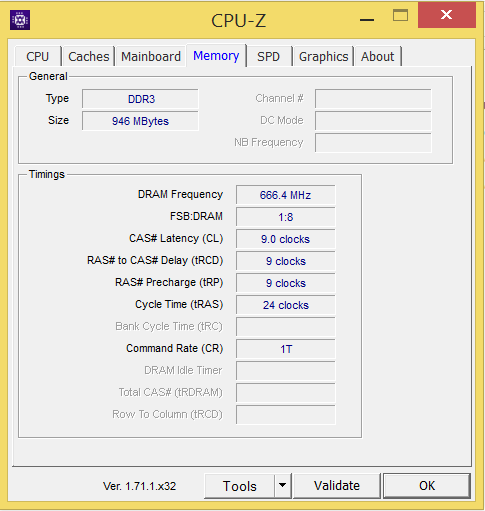The width and height of the screenshot is (485, 511).
Task: Click the Command Rate 1T field
Action: coord(286,349)
